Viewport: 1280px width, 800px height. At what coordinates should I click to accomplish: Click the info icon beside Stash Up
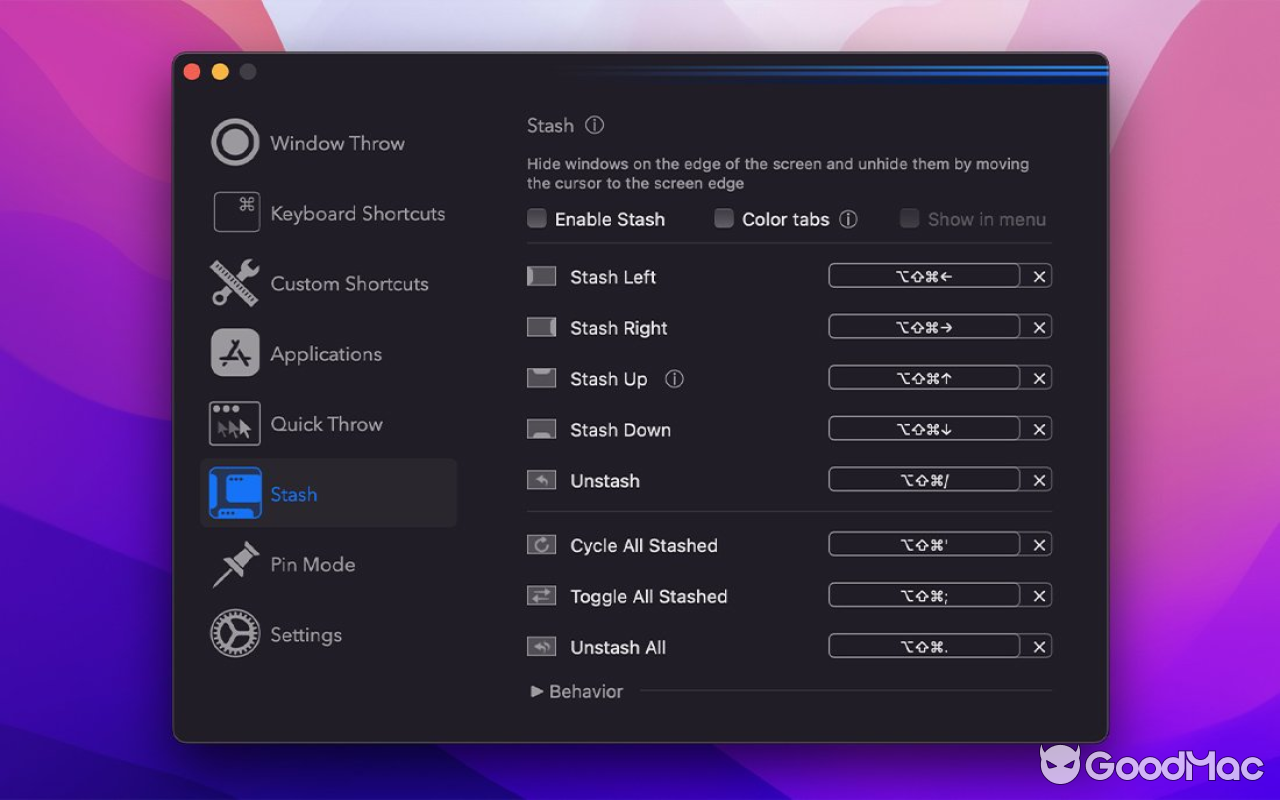(675, 379)
